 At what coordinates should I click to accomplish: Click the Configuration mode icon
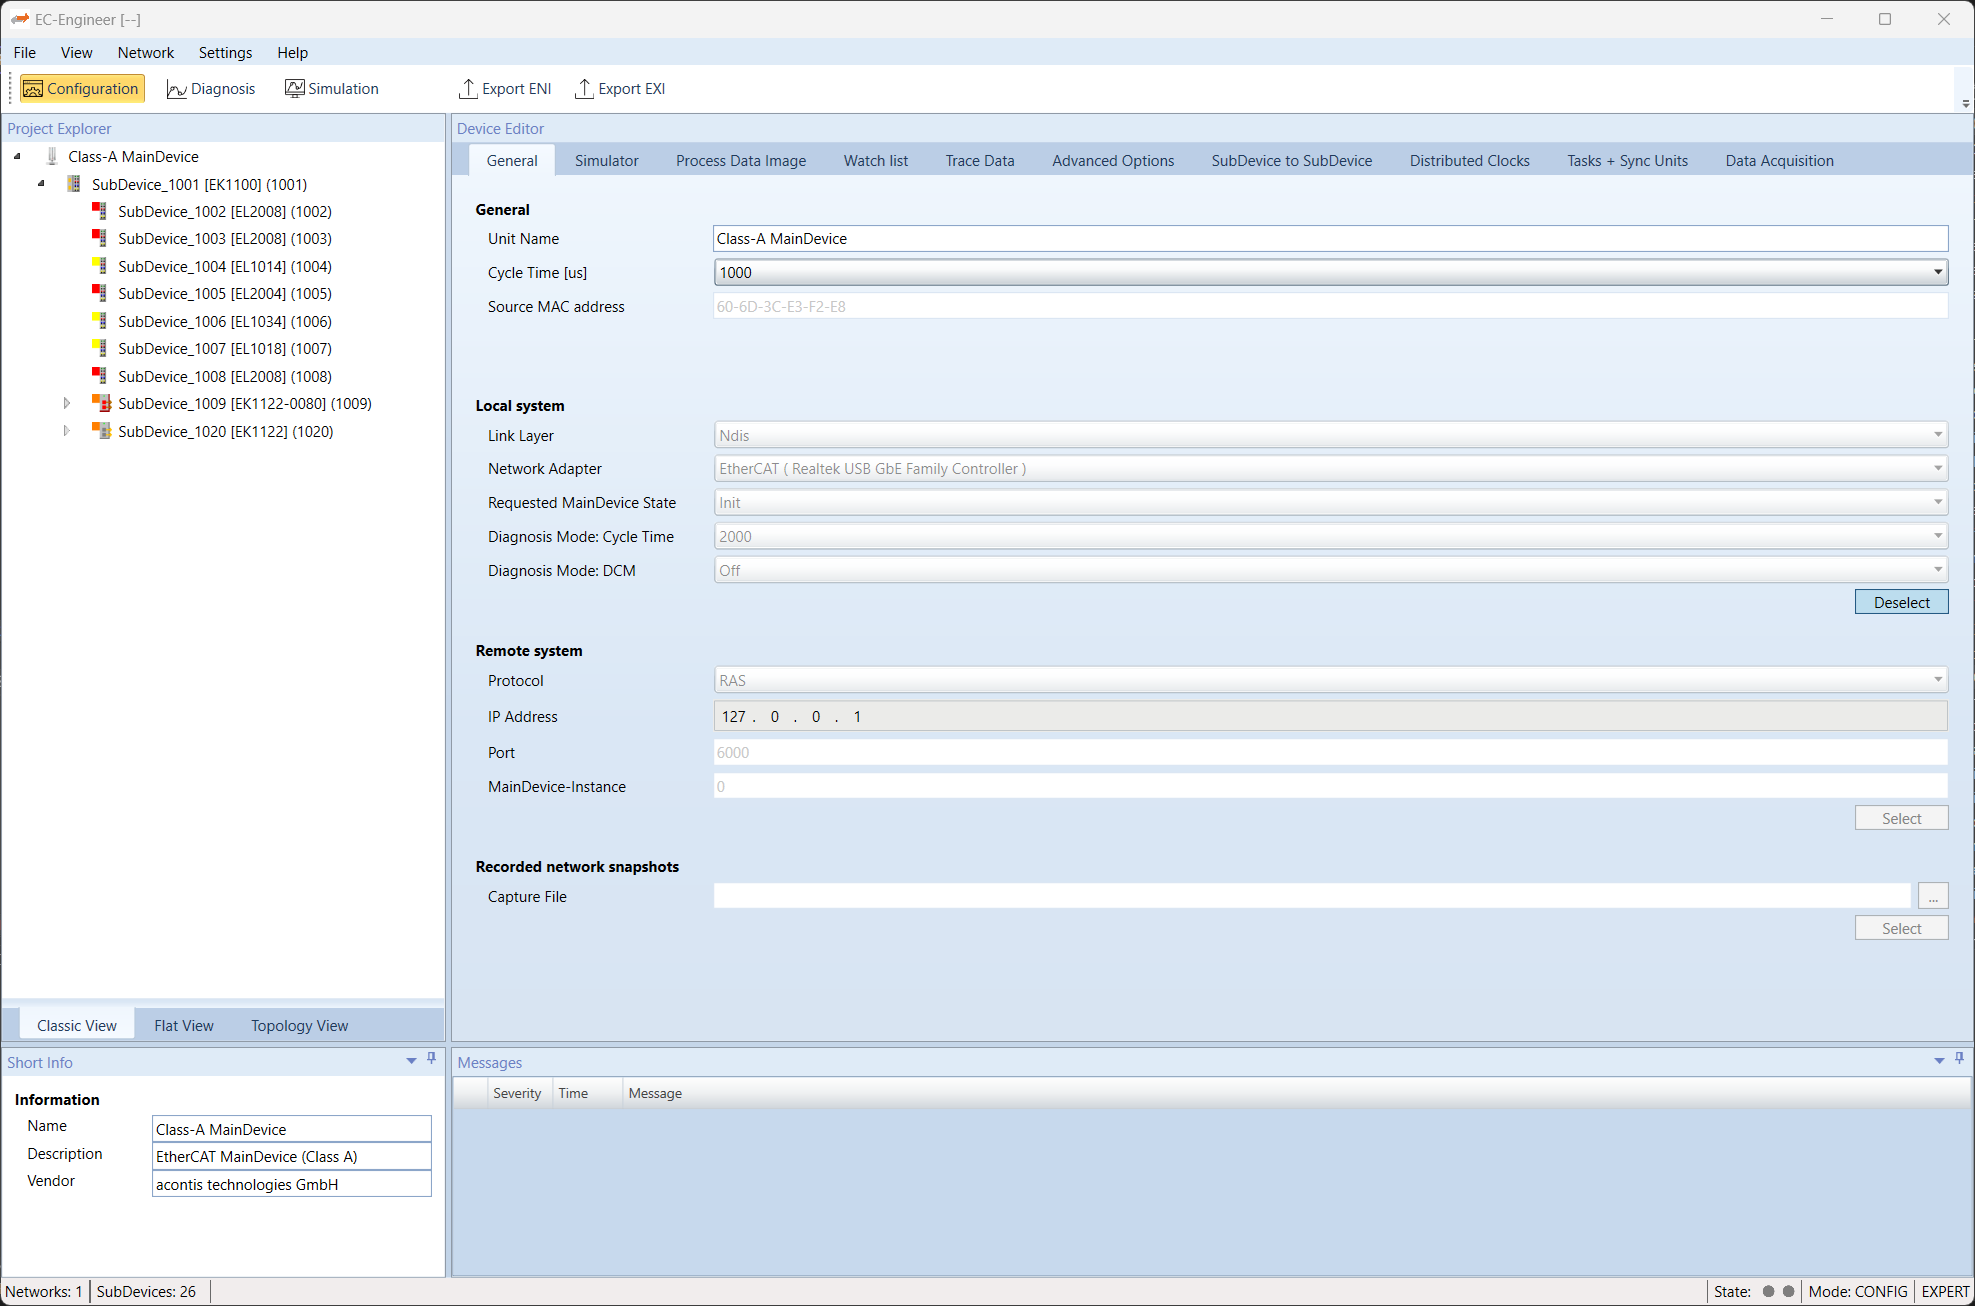coord(33,89)
